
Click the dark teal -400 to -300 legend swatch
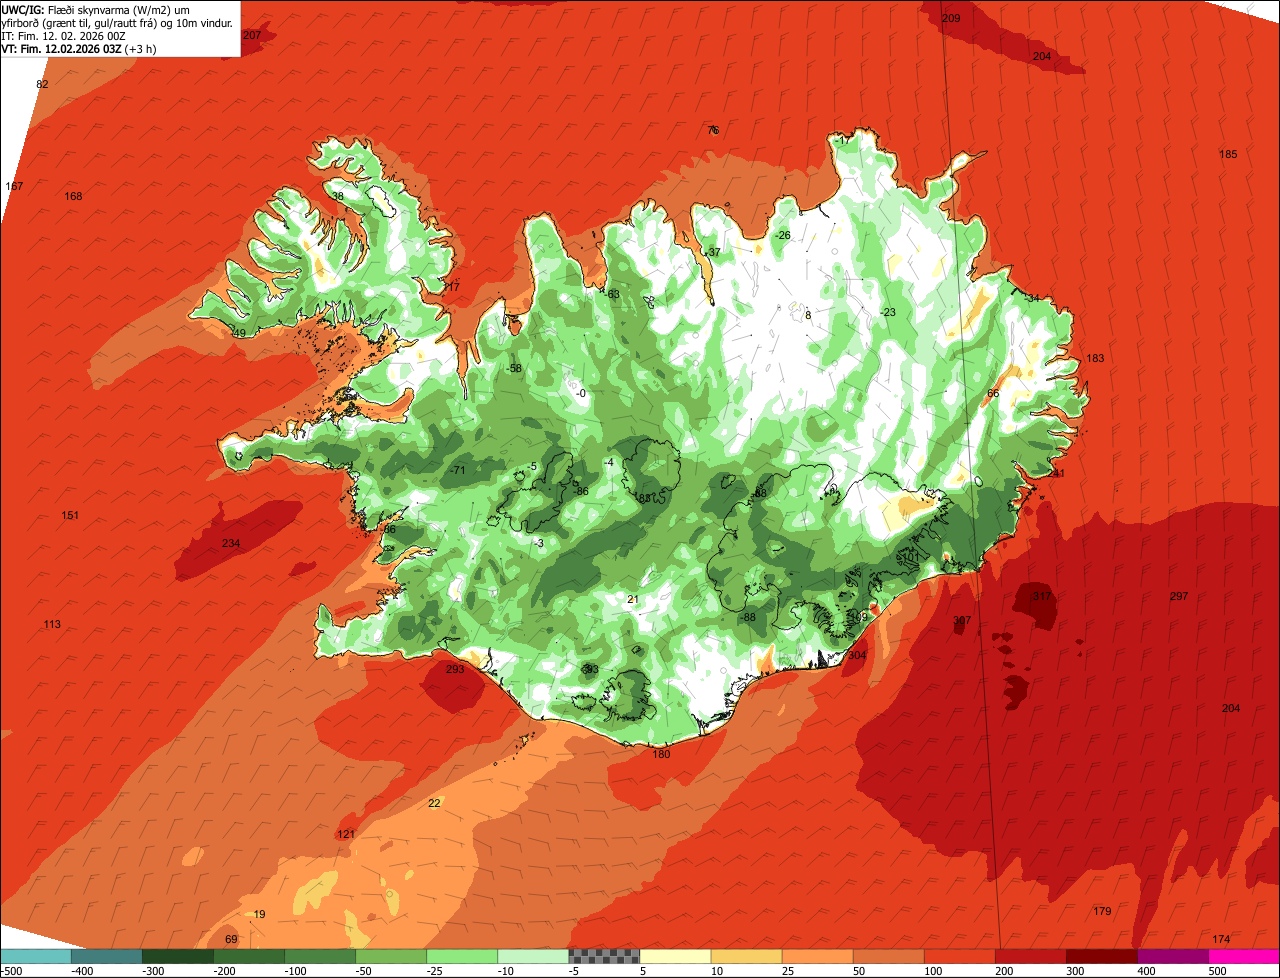tap(107, 956)
